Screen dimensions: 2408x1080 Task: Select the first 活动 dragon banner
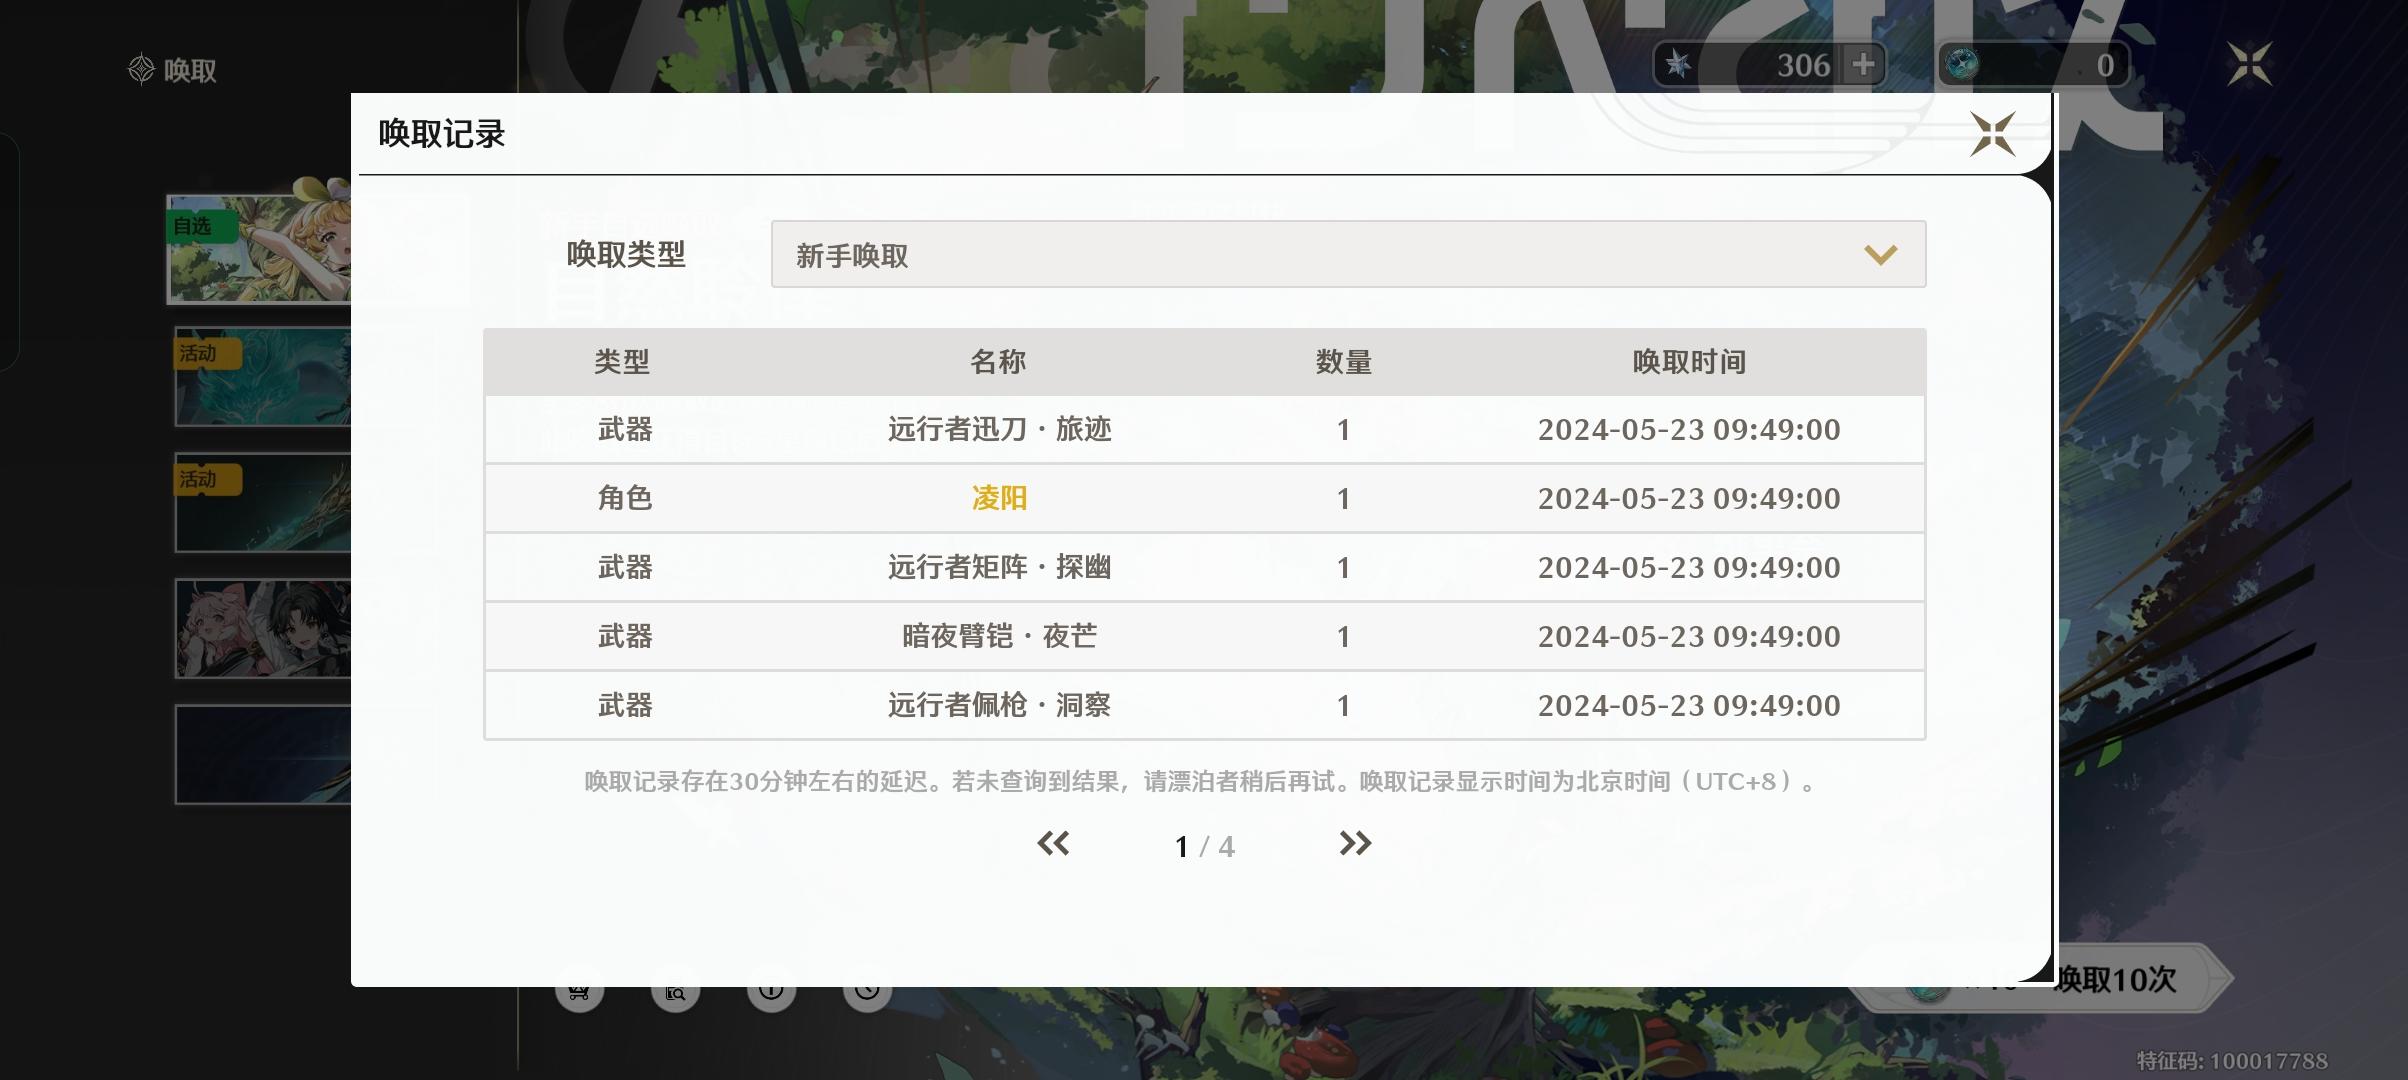pos(262,377)
